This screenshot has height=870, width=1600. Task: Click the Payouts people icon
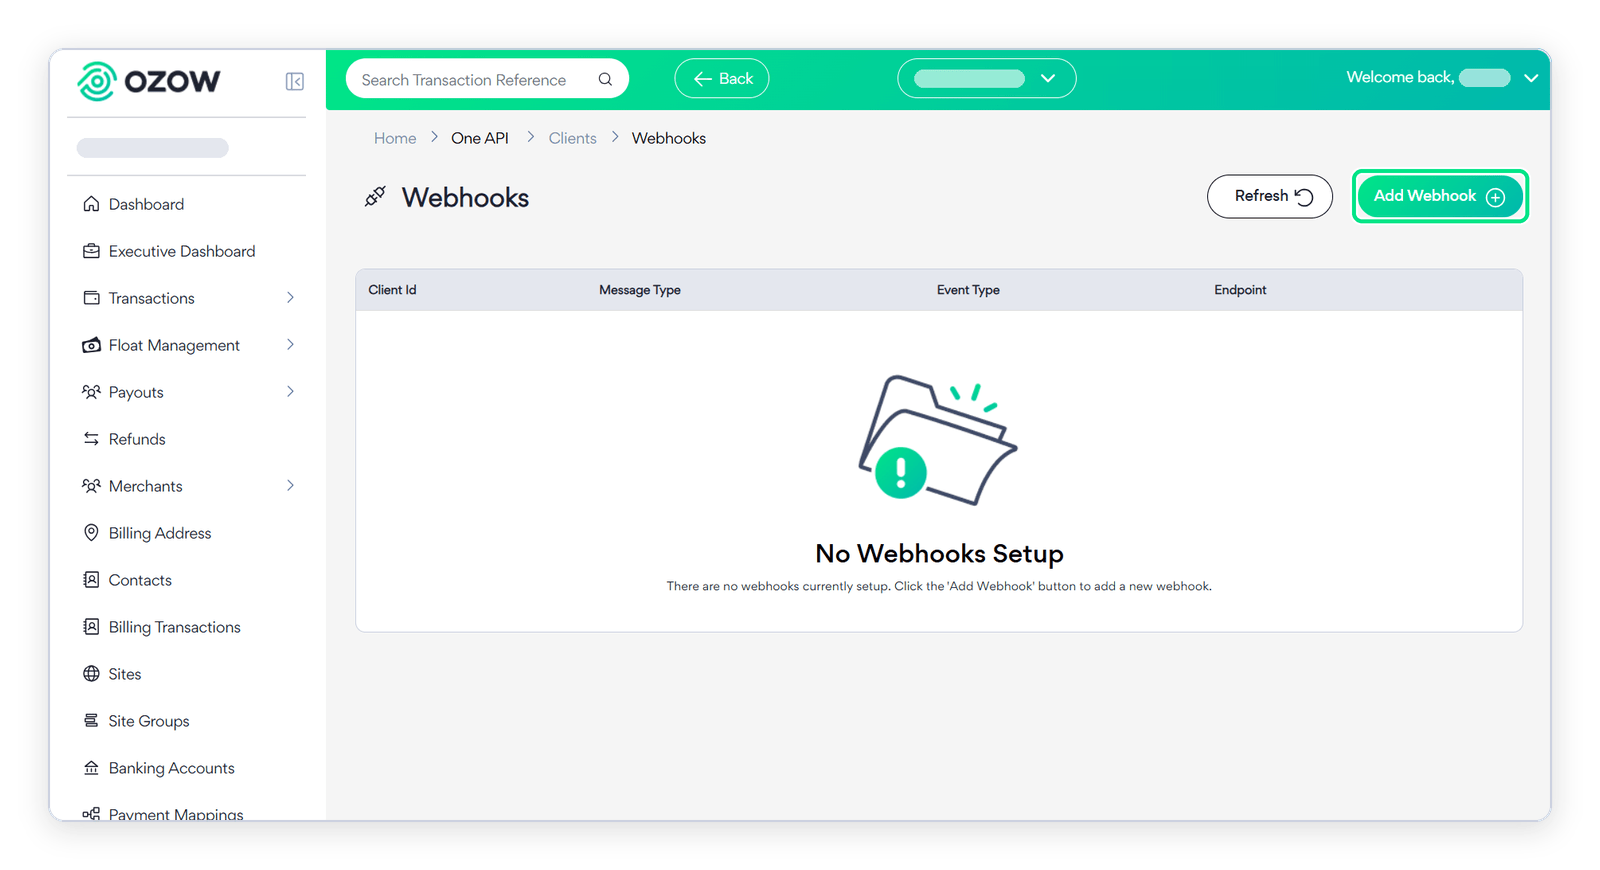(x=91, y=392)
